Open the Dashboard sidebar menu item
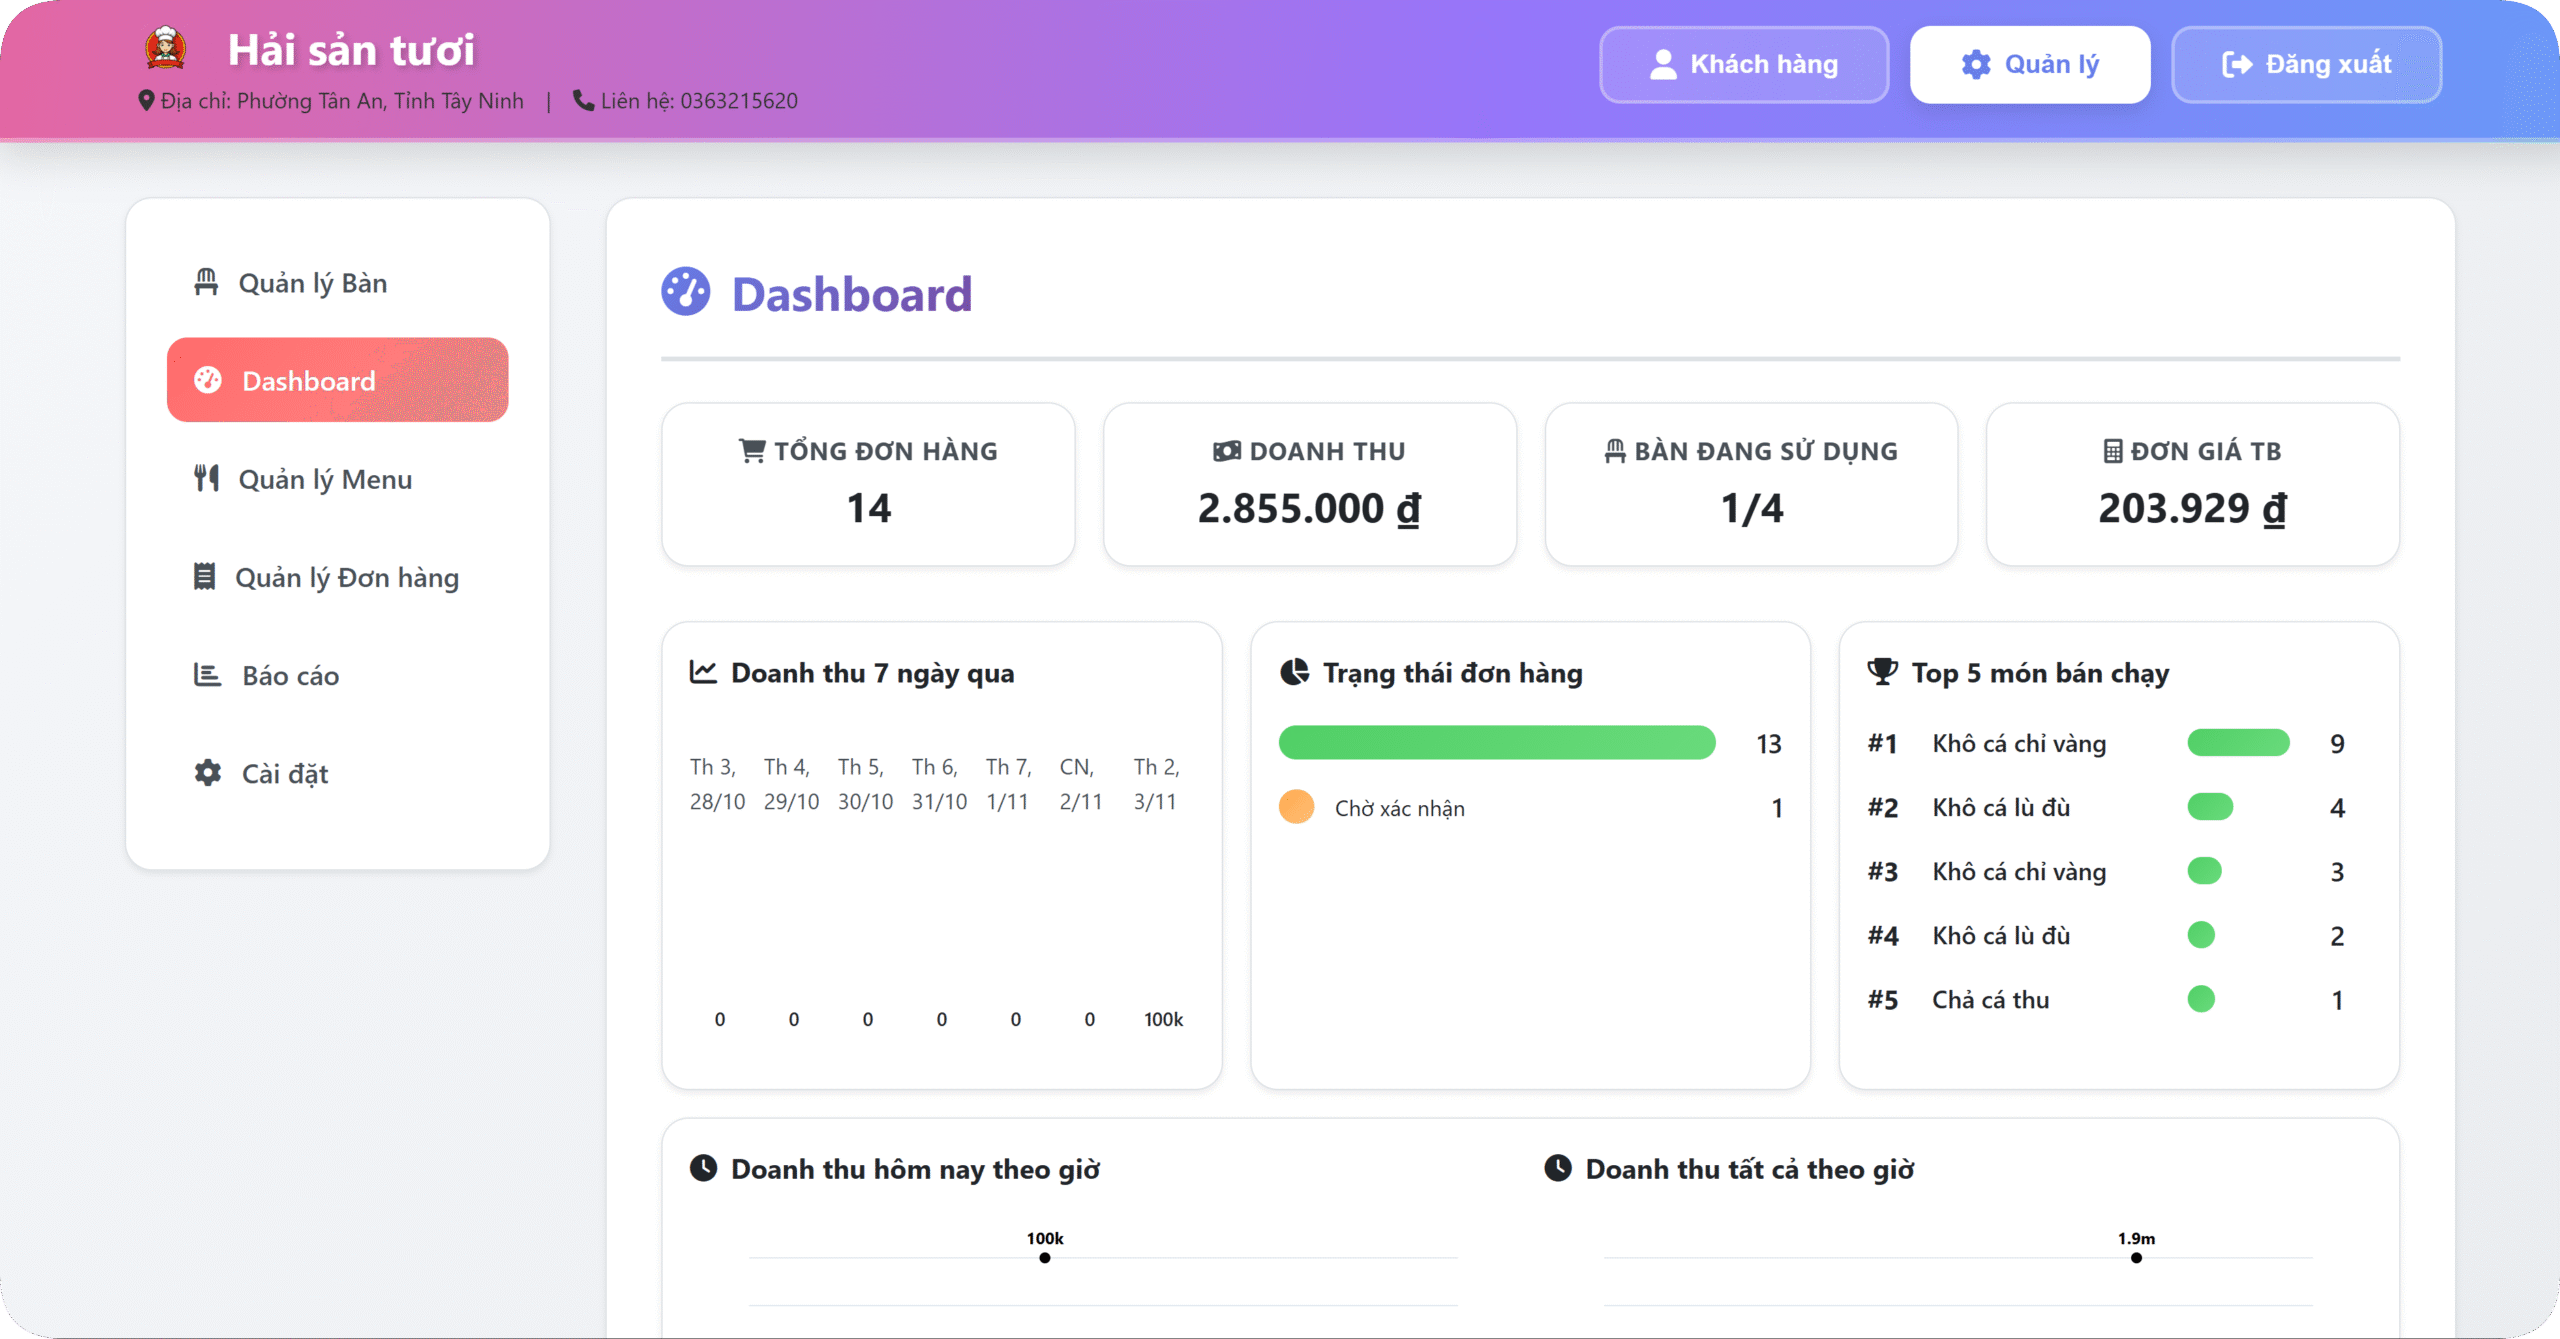 coord(337,380)
